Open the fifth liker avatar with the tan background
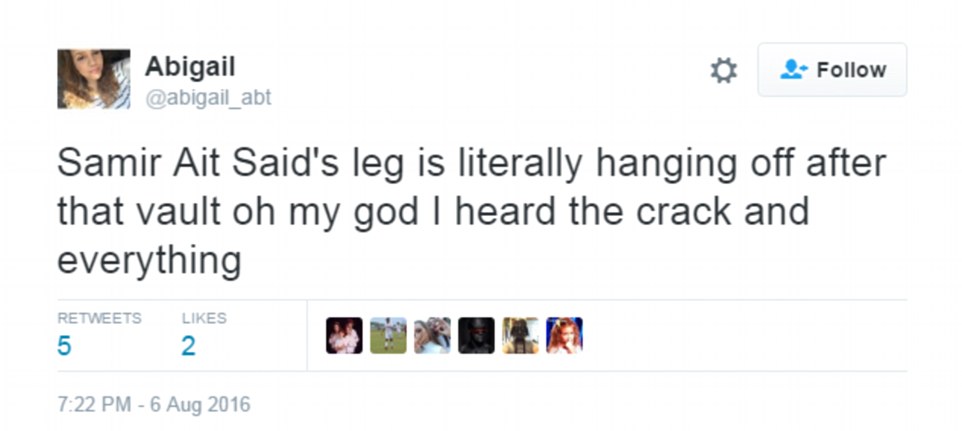The image size is (962, 431). coord(520,336)
